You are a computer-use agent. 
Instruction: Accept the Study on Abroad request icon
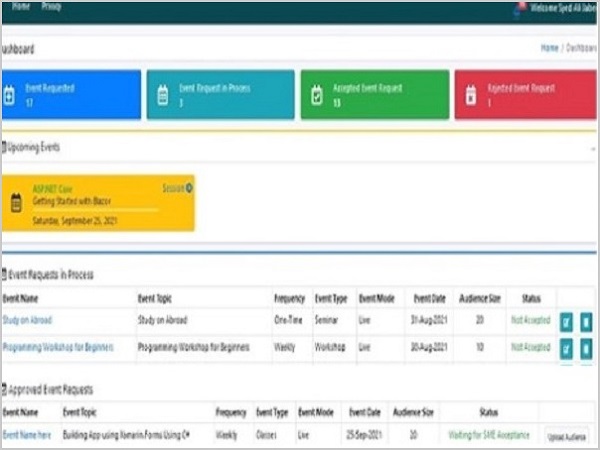click(566, 322)
